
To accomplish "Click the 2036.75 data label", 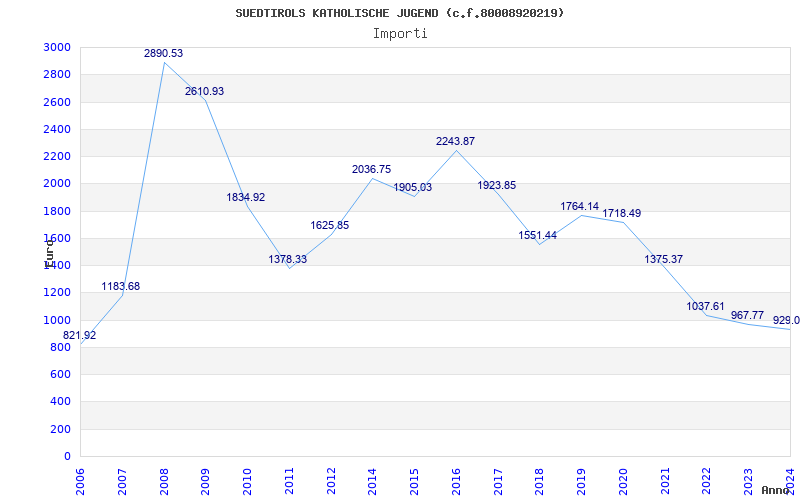I will [x=371, y=169].
